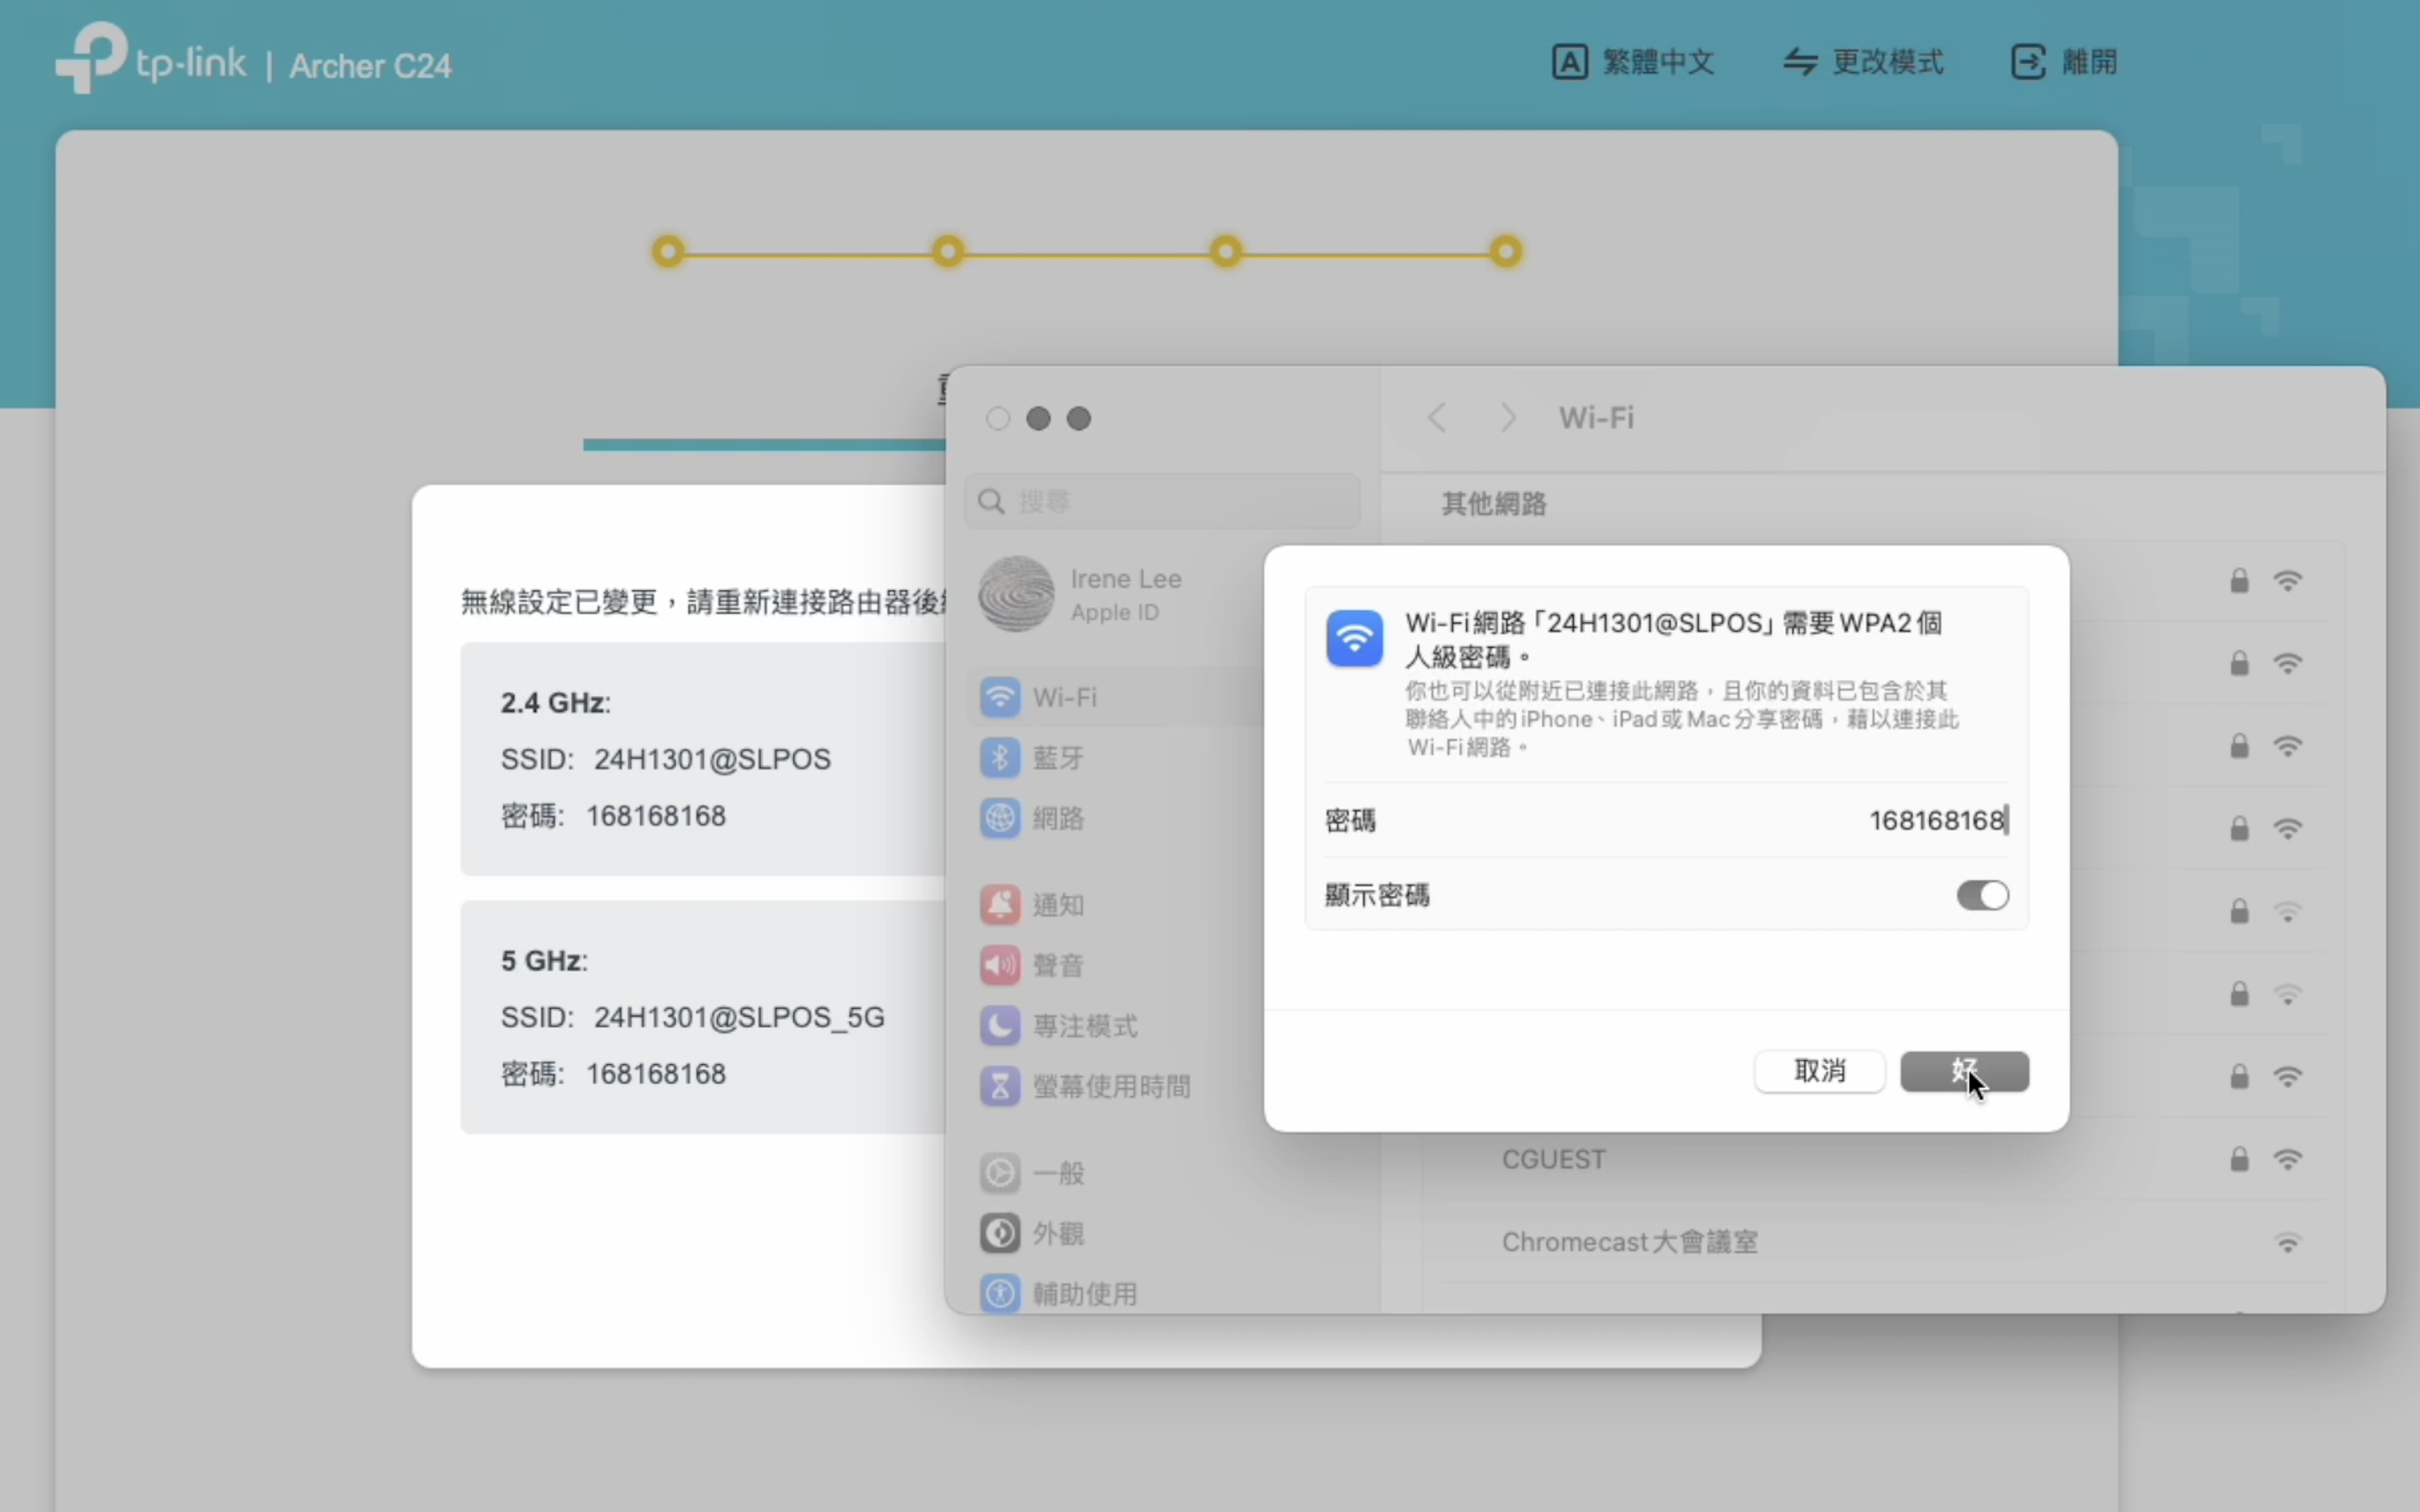Image resolution: width=2420 pixels, height=1512 pixels.
Task: Click the first setup progress step dot
Action: pos(668,251)
